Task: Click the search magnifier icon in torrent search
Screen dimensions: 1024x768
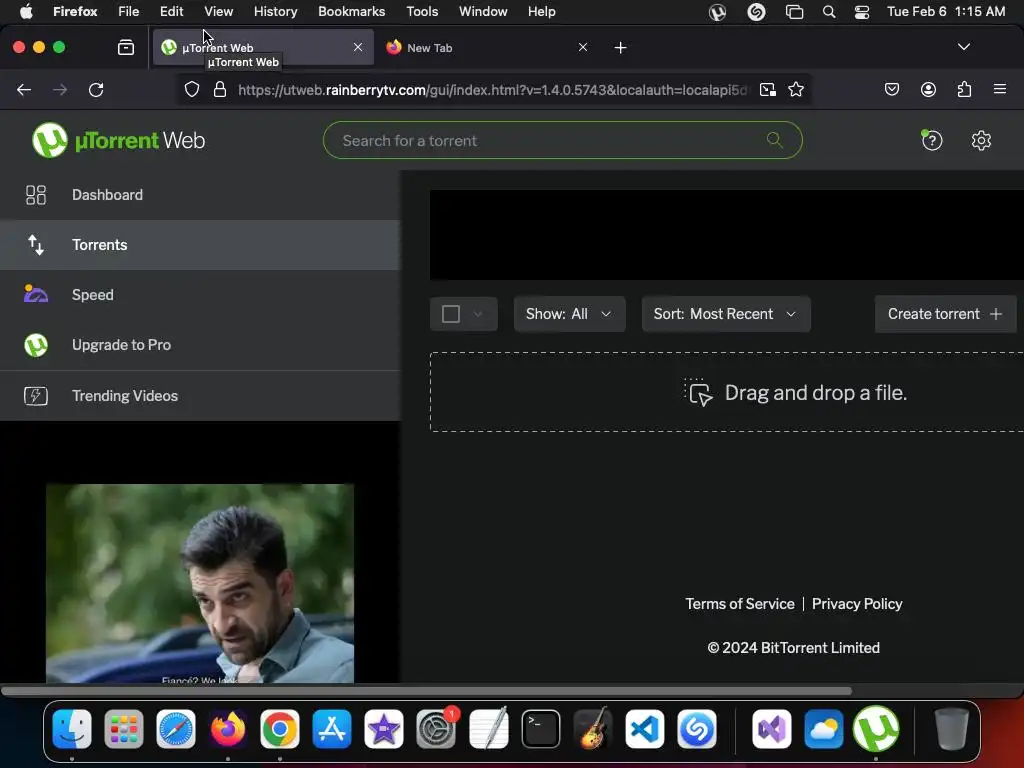Action: [x=775, y=140]
